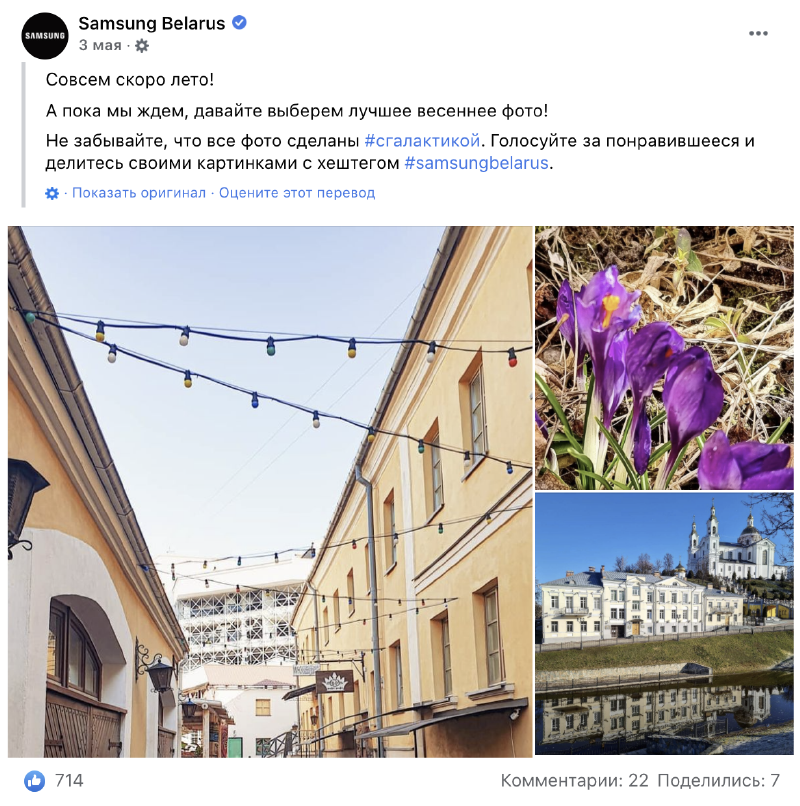Open the purple crocus flowers photo
Screen dimensions: 800x806
tap(664, 358)
